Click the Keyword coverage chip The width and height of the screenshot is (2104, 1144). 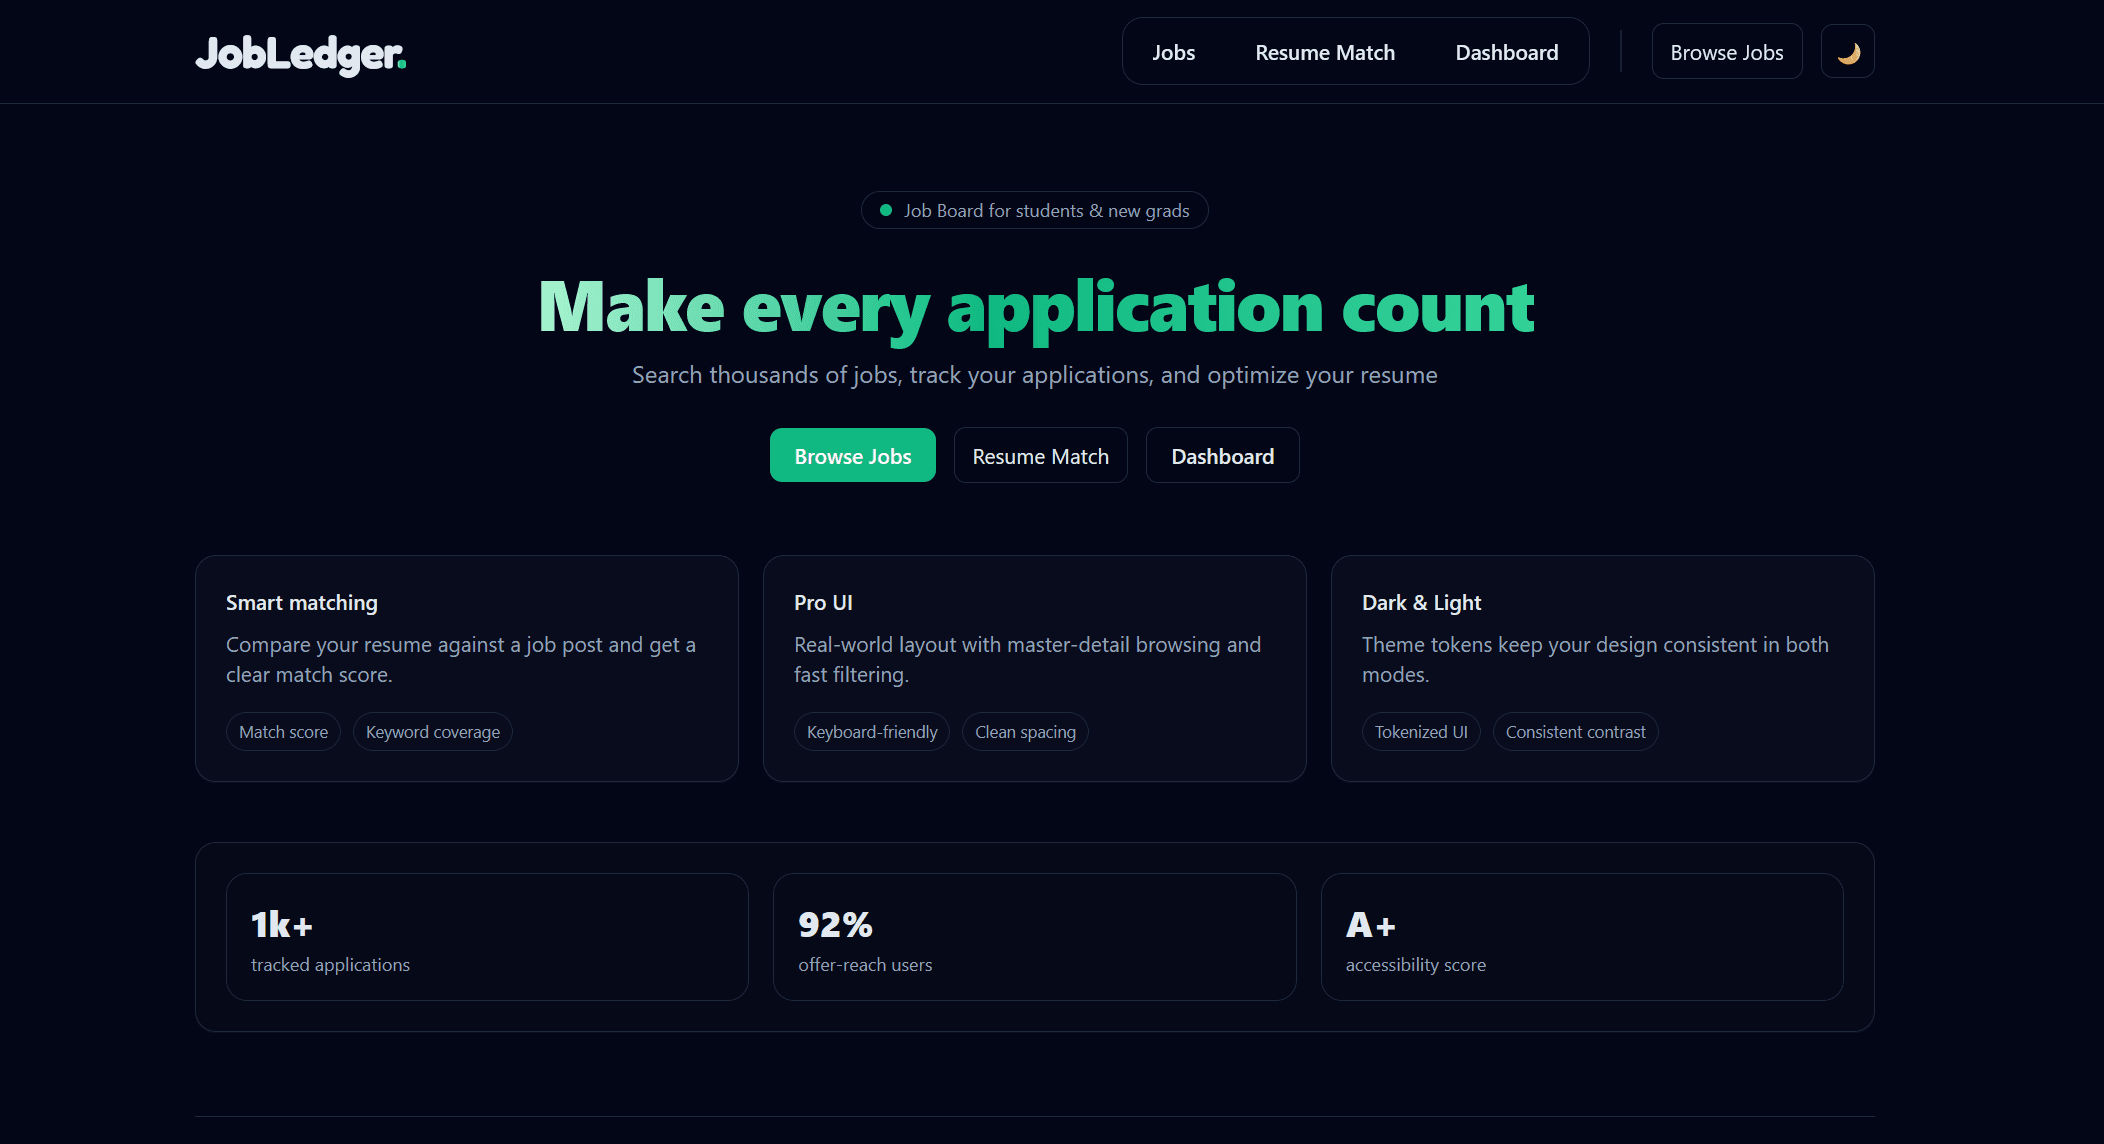432,731
